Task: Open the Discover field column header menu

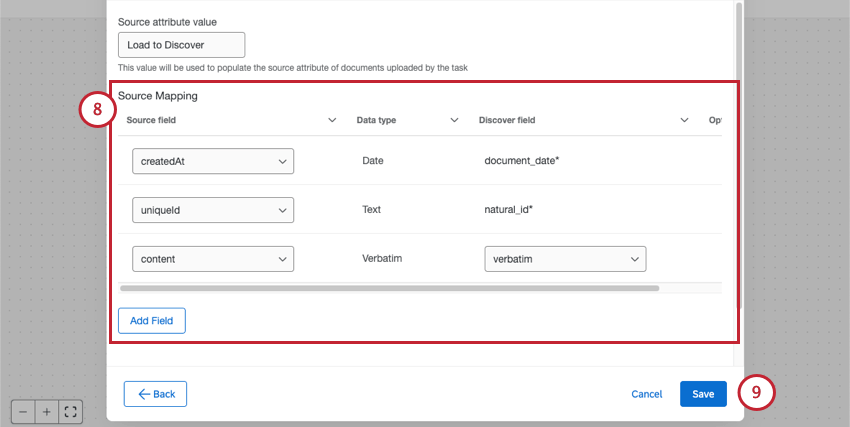Action: [685, 120]
